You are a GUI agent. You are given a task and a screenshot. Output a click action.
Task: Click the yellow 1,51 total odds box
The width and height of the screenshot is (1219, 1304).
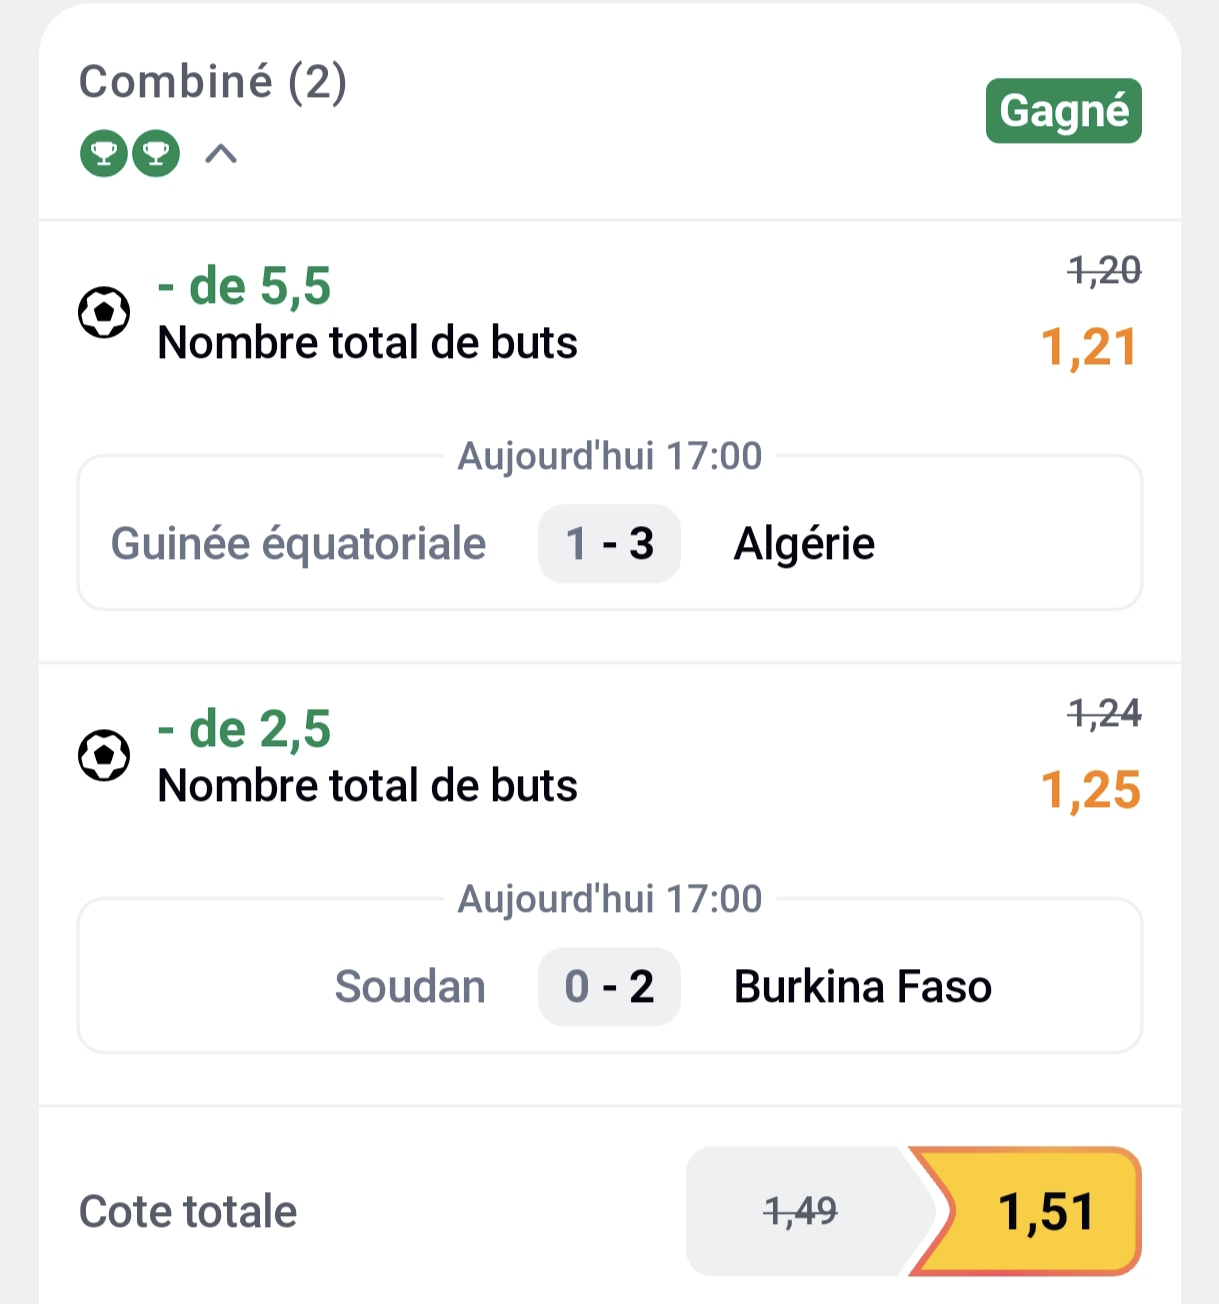pos(1045,1212)
